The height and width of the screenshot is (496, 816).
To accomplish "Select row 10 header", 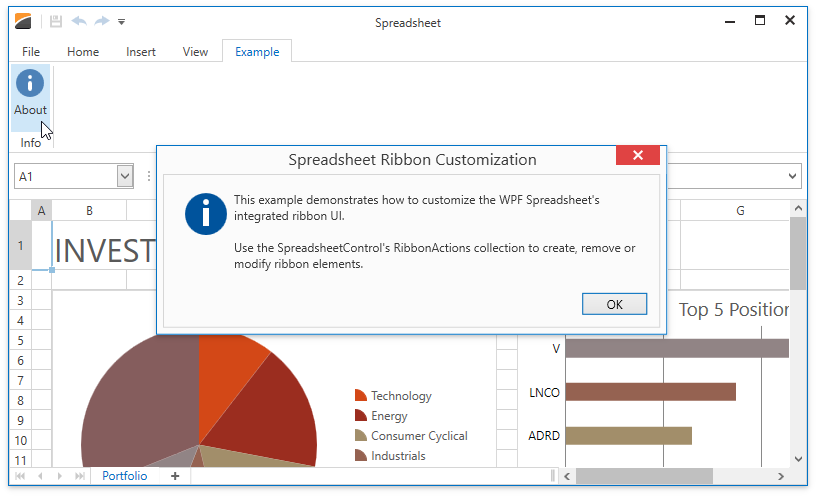I will (x=20, y=440).
